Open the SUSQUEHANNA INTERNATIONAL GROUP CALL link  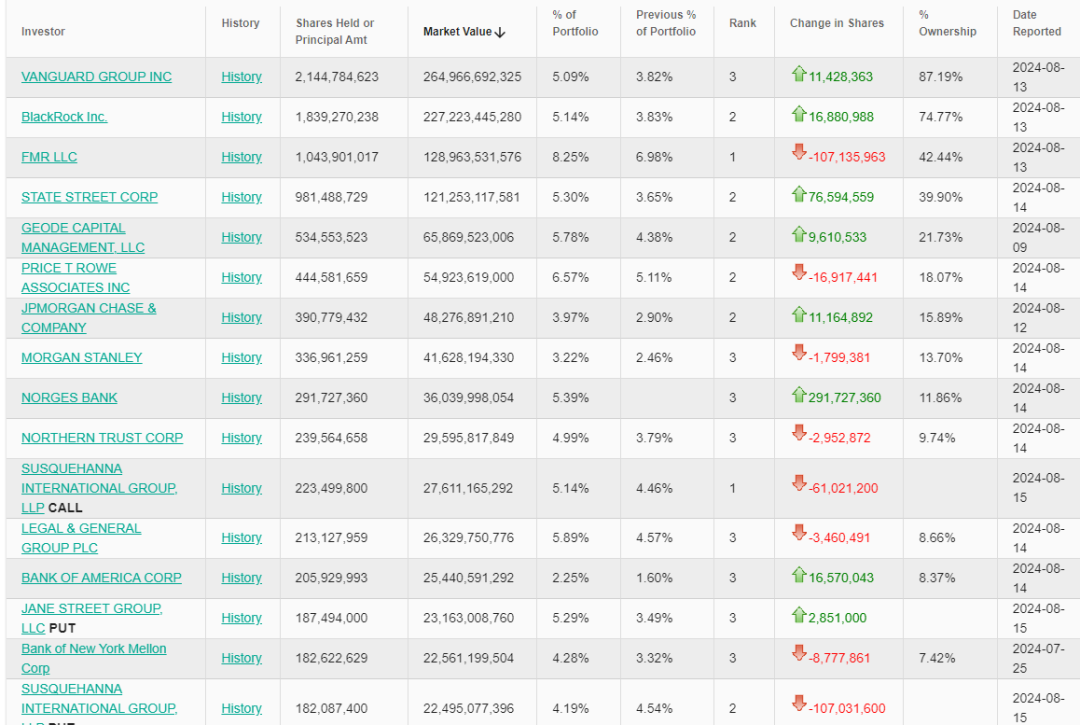[99, 488]
